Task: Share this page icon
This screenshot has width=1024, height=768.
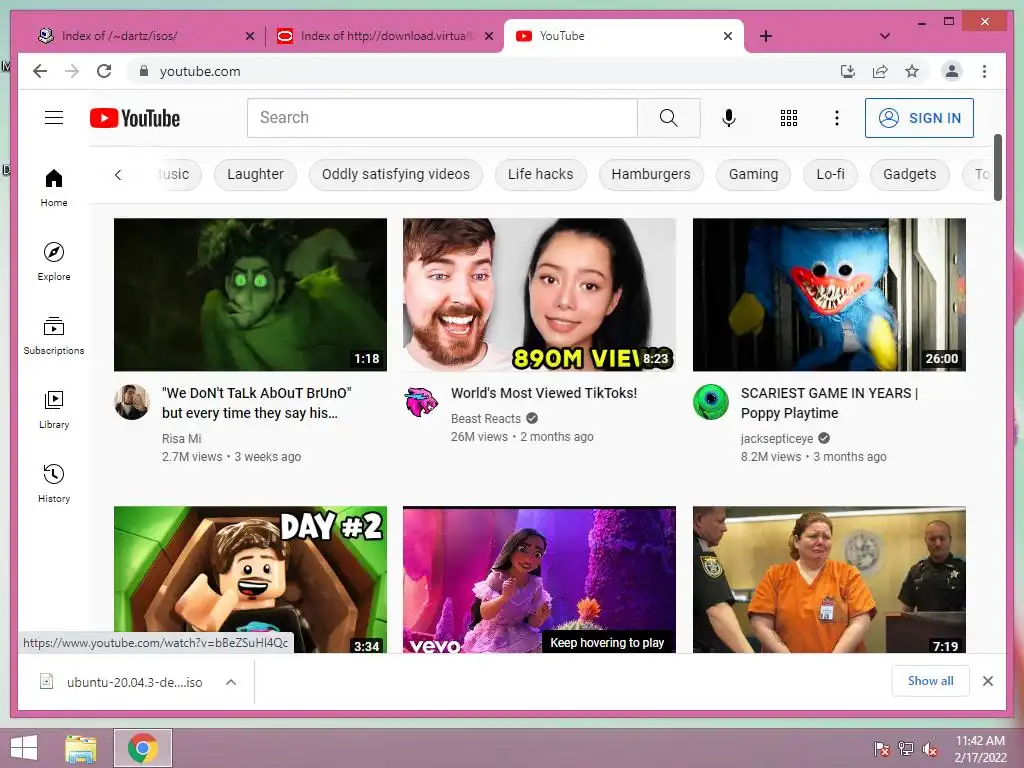Action: 880,71
